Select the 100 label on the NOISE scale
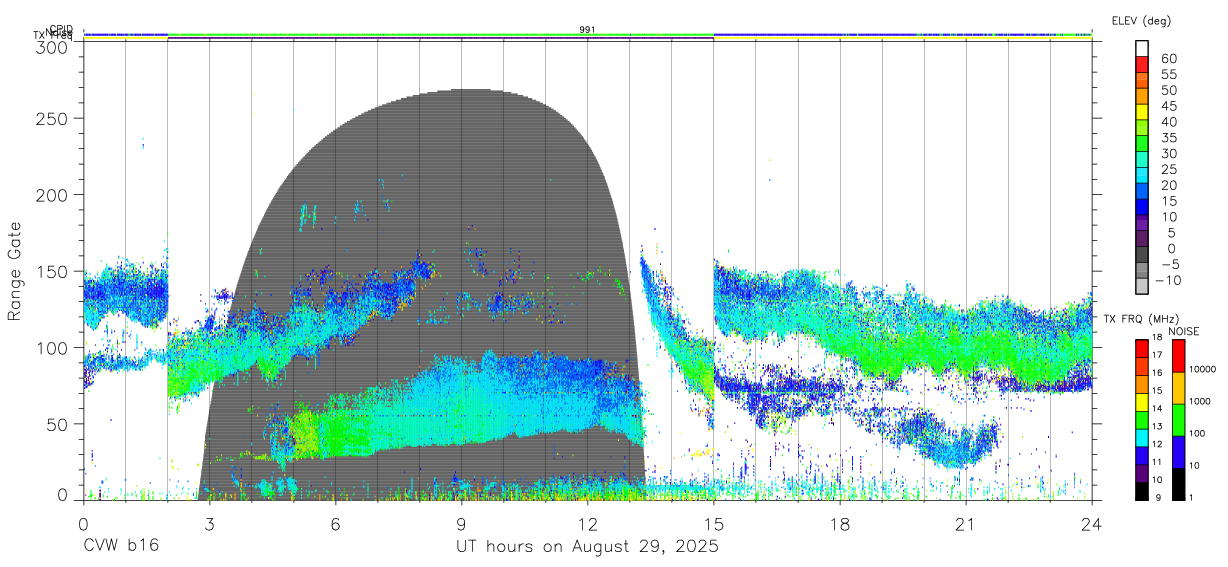Image resolution: width=1228 pixels, height=567 pixels. [1198, 434]
